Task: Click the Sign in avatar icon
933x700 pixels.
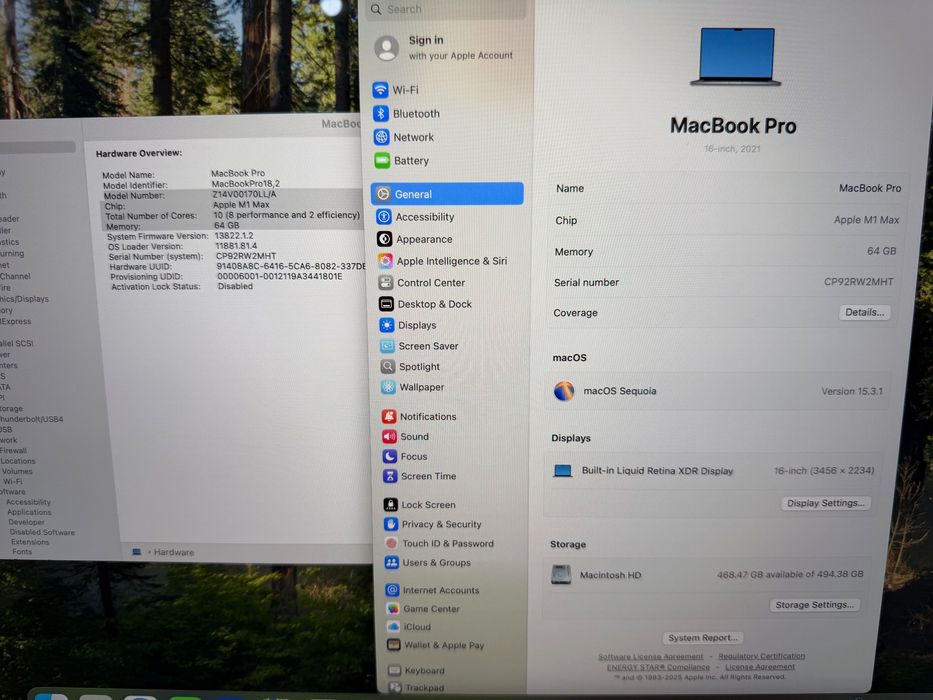Action: click(387, 48)
